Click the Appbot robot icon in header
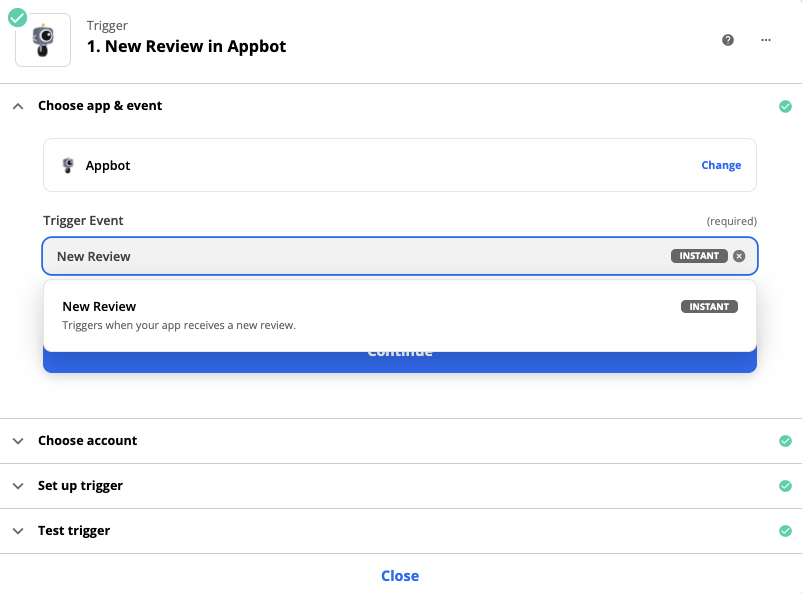802x594 pixels. click(43, 40)
